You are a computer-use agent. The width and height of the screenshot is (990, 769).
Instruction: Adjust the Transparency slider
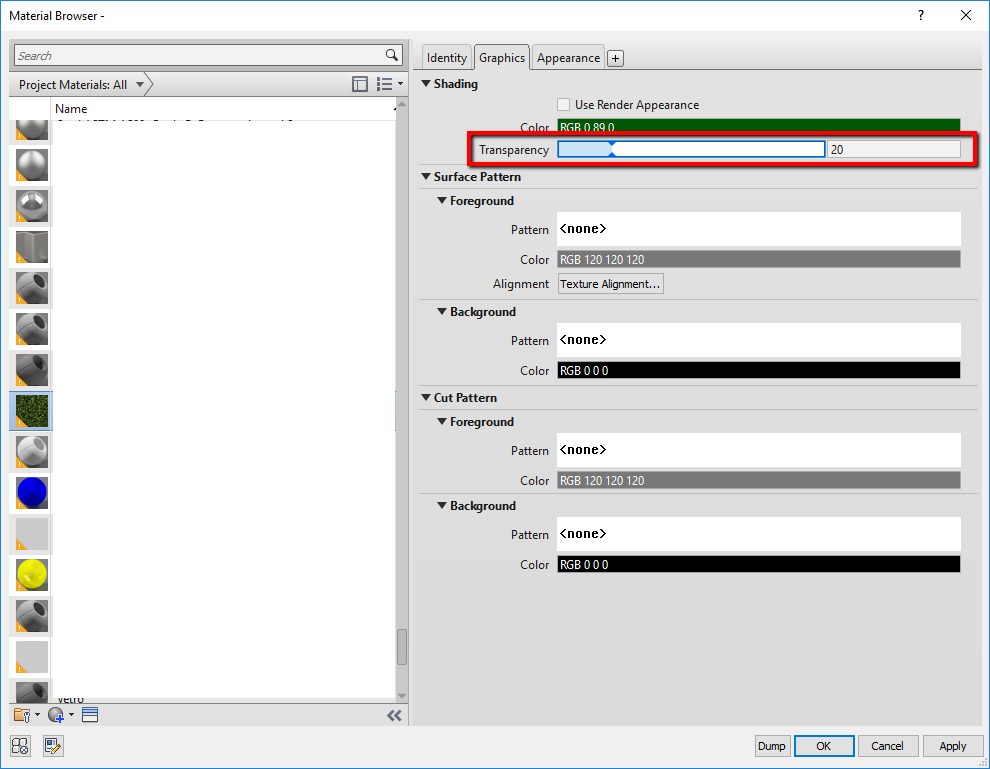click(x=612, y=148)
